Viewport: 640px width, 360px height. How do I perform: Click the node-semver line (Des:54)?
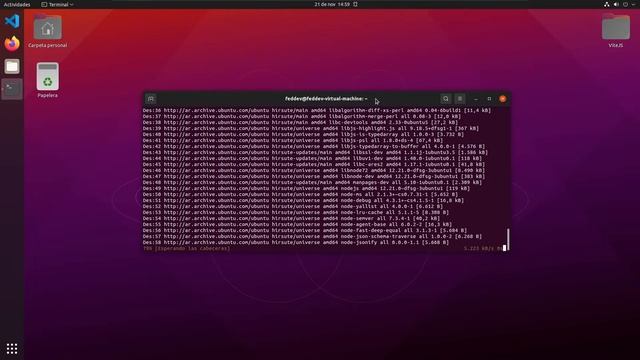tap(291, 218)
